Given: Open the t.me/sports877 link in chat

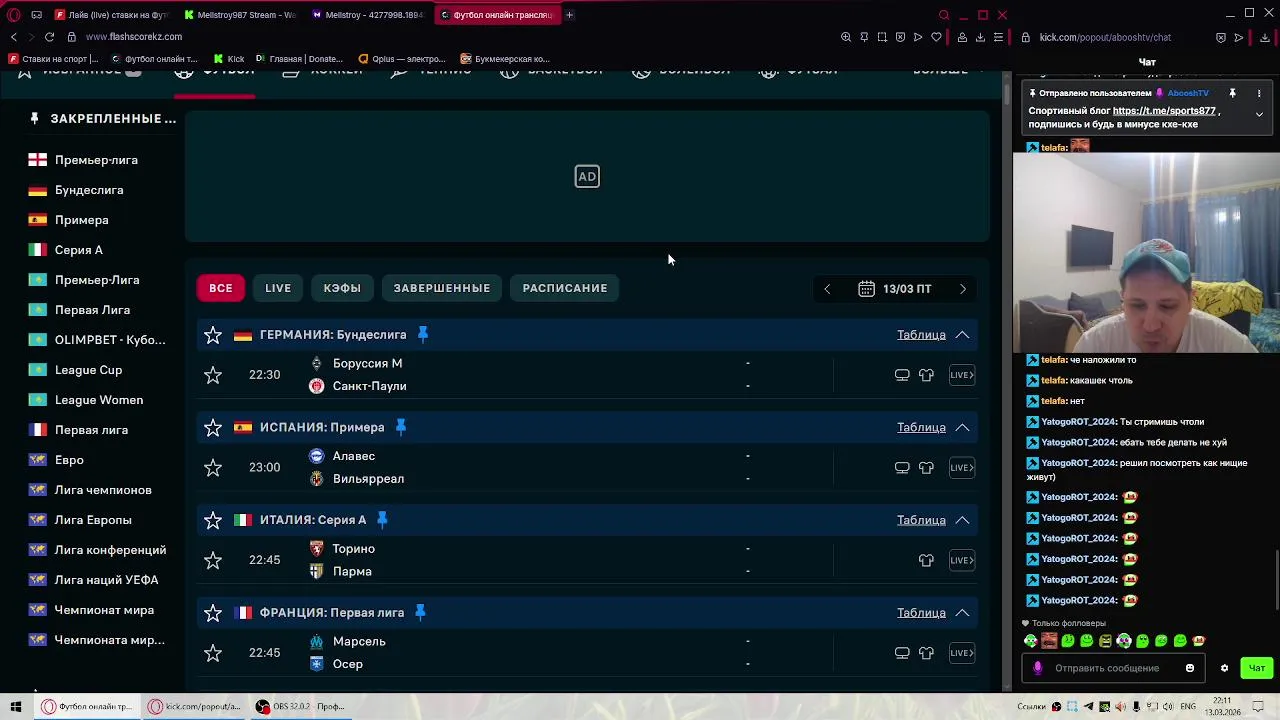Looking at the screenshot, I should [x=1164, y=111].
